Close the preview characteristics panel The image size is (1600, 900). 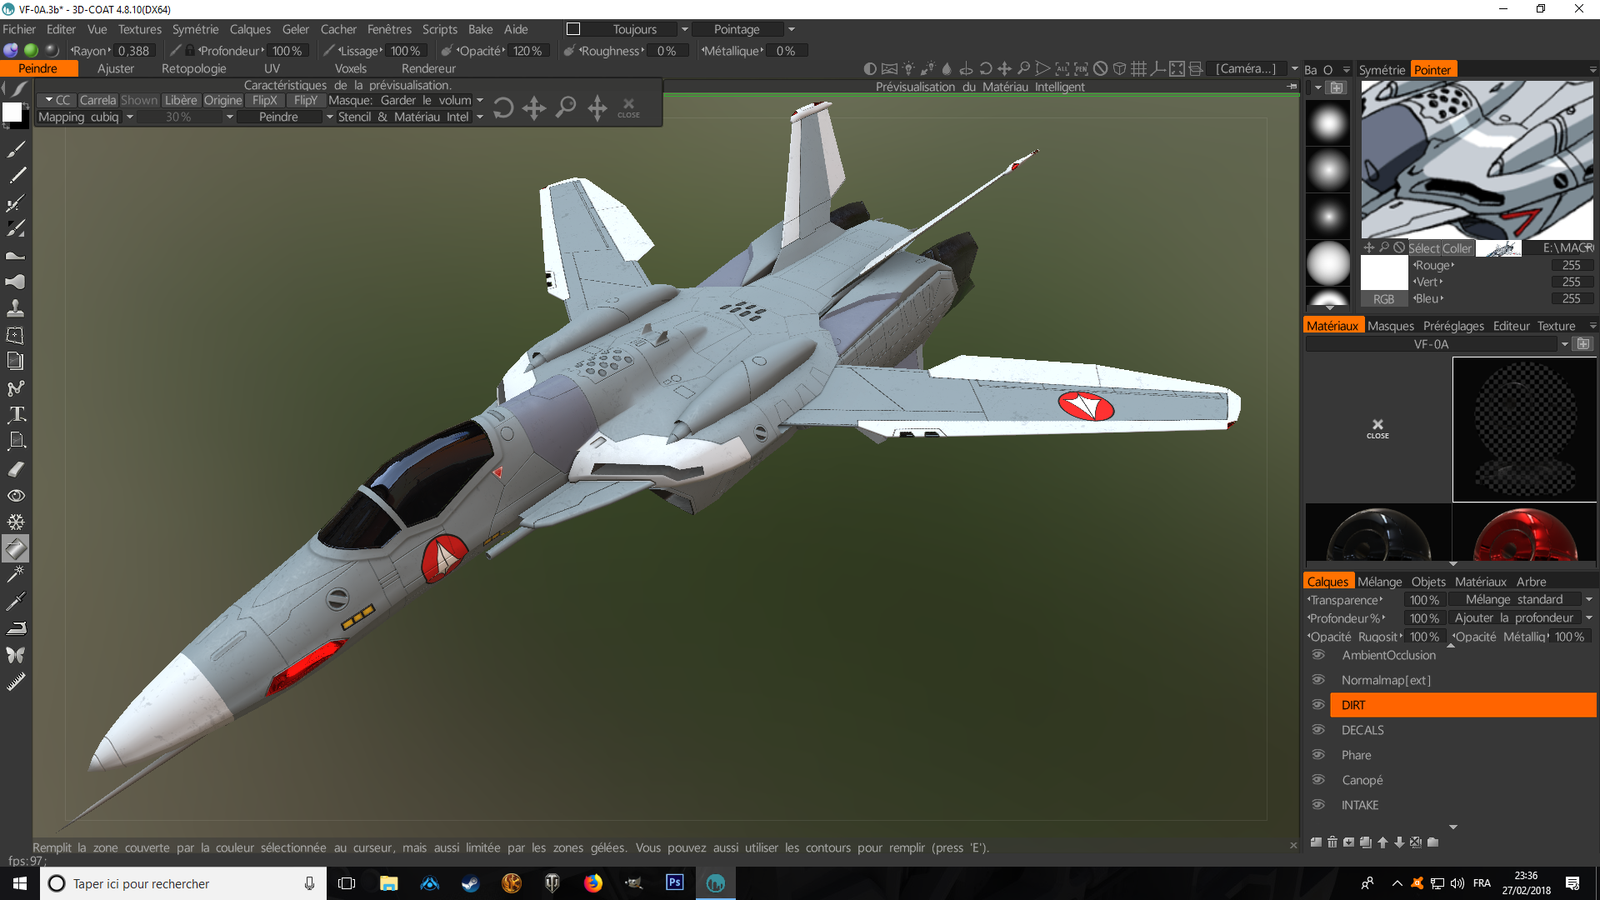tap(629, 106)
